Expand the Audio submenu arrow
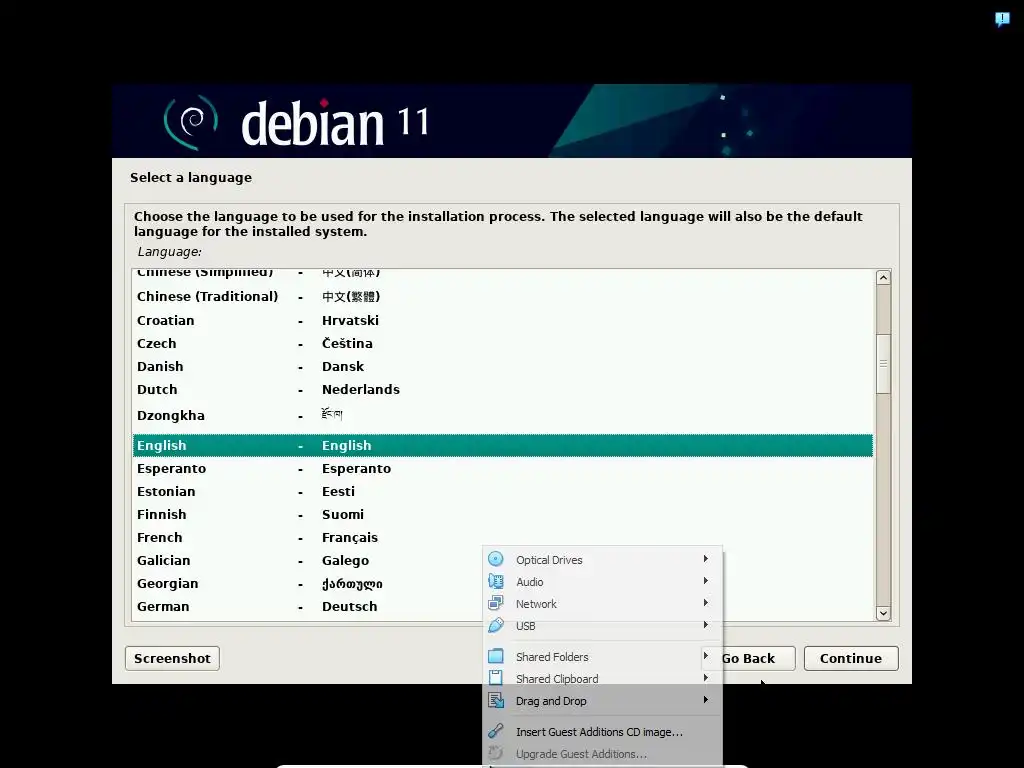This screenshot has width=1024, height=768. [705, 581]
